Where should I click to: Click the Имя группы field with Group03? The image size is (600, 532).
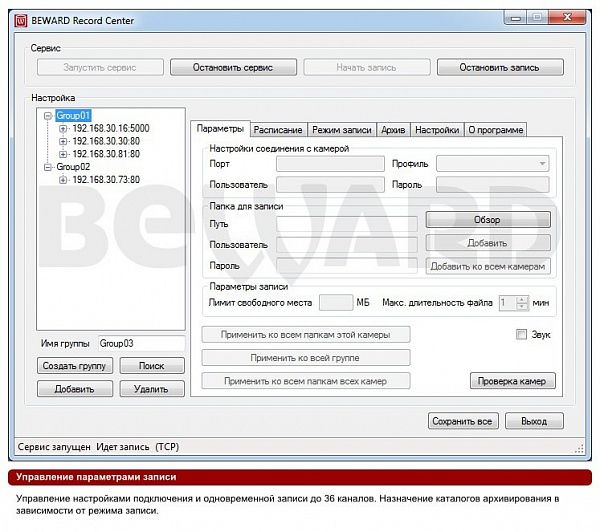141,343
